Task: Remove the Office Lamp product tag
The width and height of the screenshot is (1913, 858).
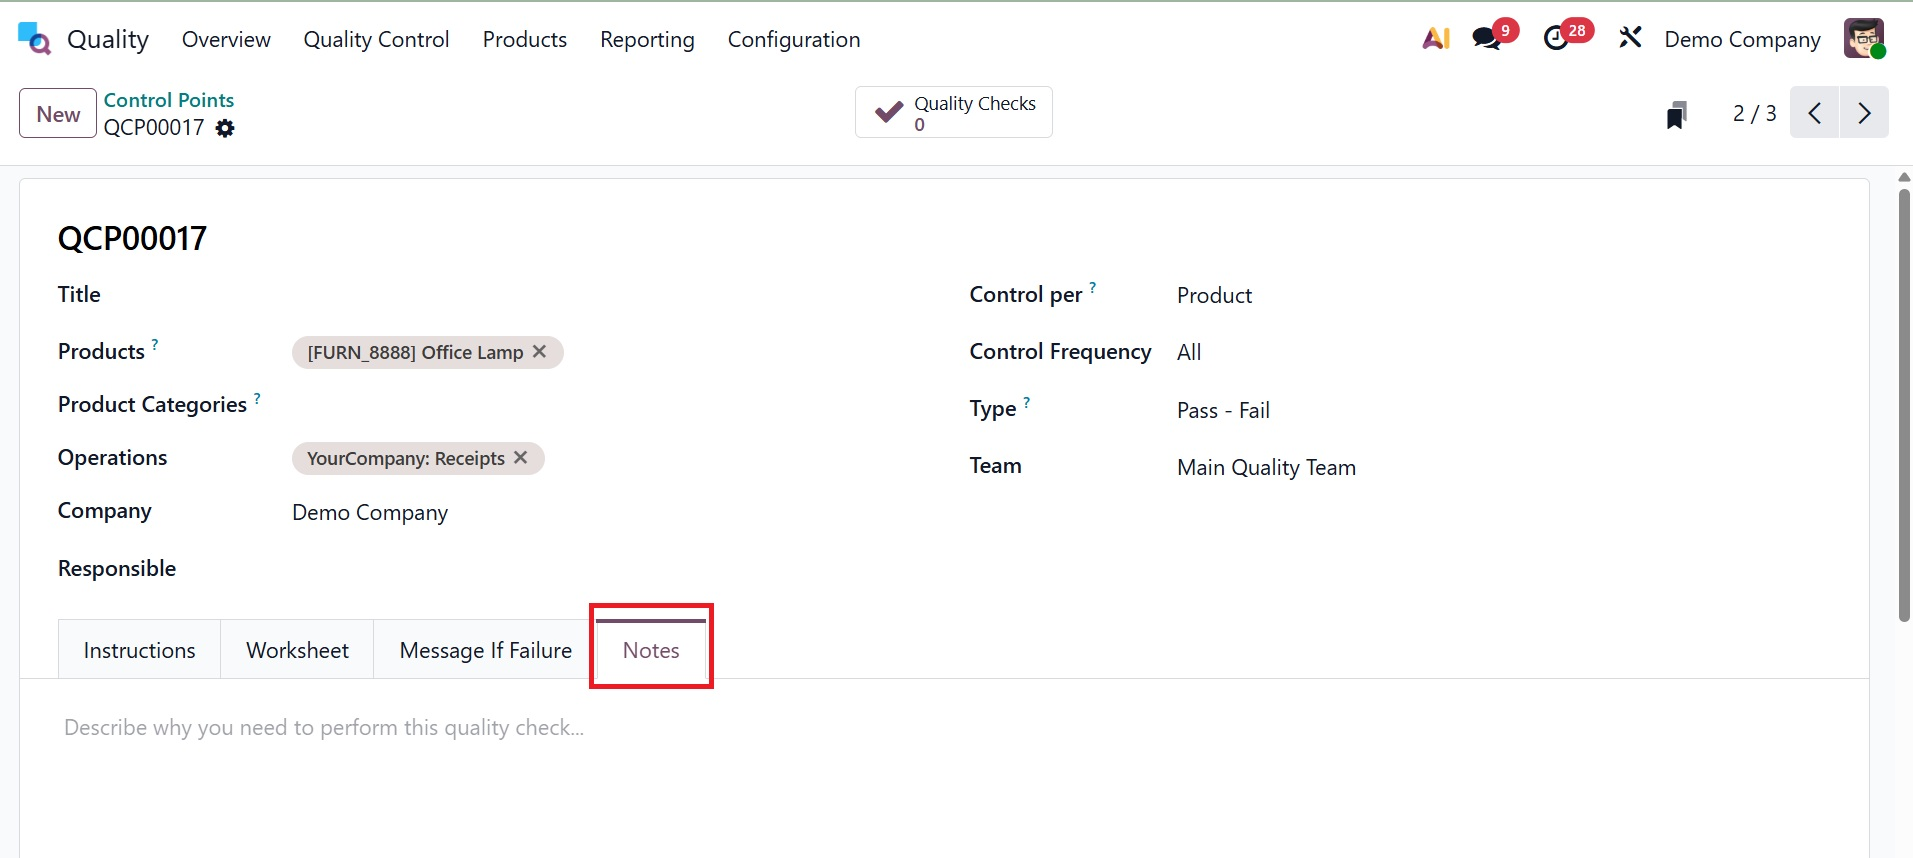Action: (540, 352)
